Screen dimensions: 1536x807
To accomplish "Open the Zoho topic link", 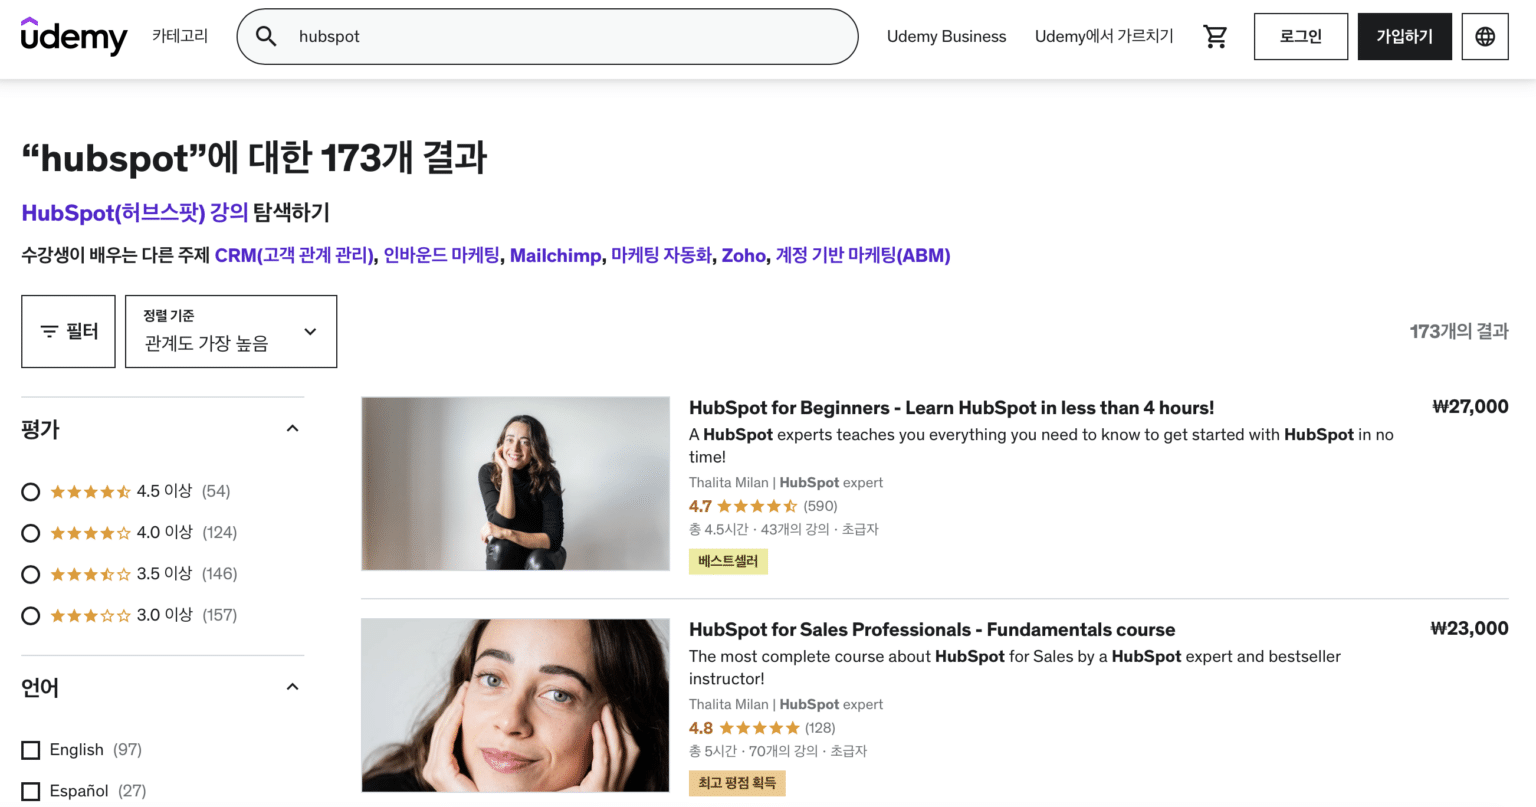I will (744, 255).
